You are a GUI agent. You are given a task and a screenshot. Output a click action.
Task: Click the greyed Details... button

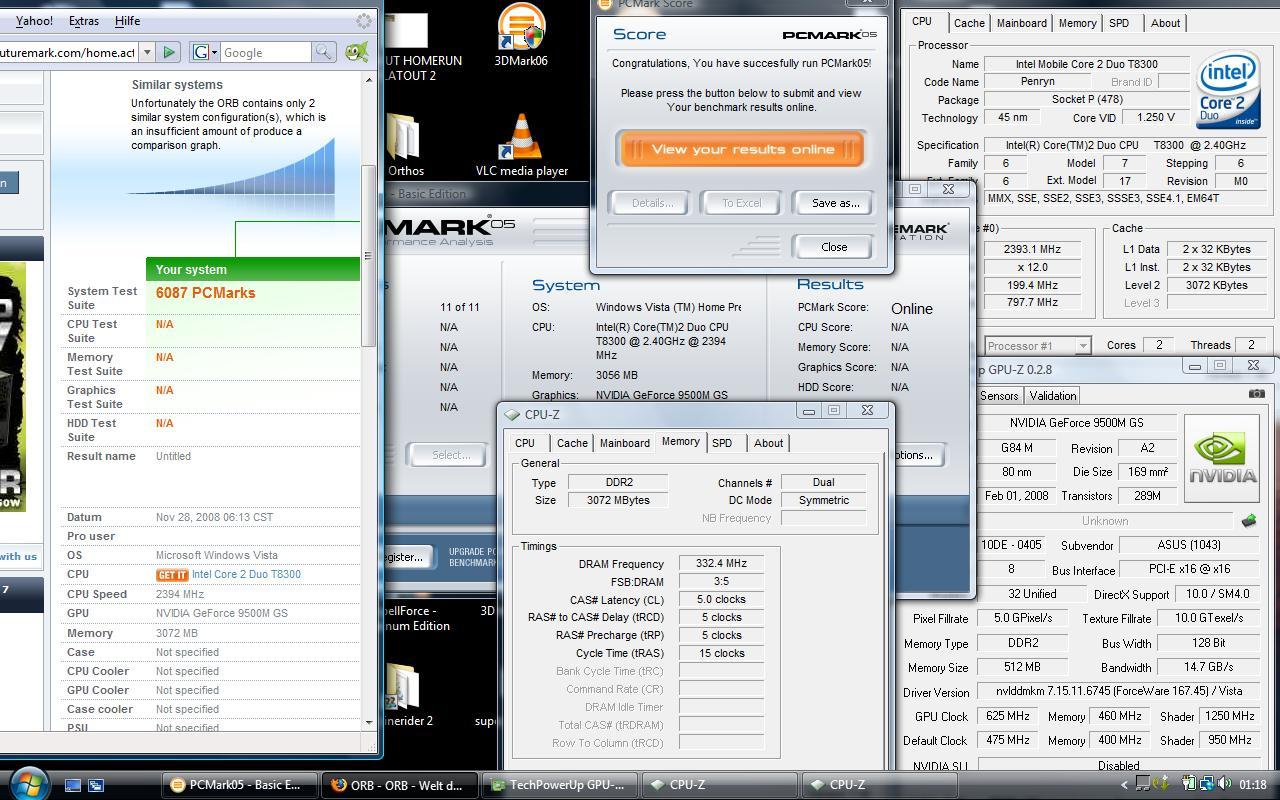click(x=651, y=203)
